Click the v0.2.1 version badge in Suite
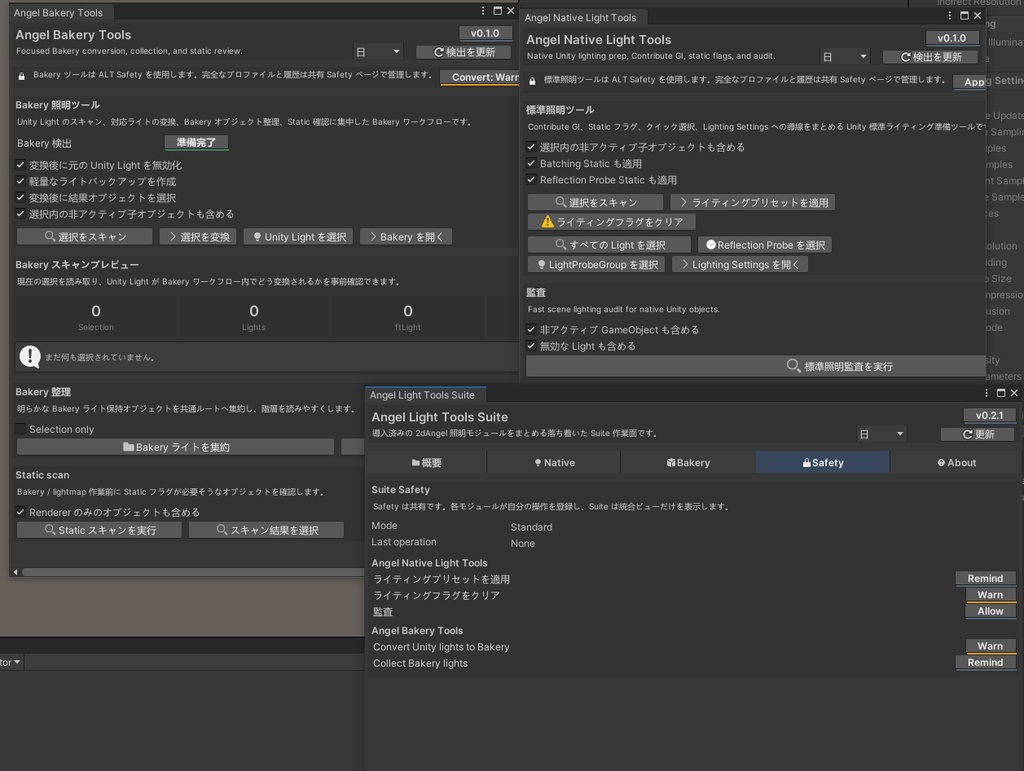Screen dimensions: 1024x771 pyautogui.click(x=989, y=415)
